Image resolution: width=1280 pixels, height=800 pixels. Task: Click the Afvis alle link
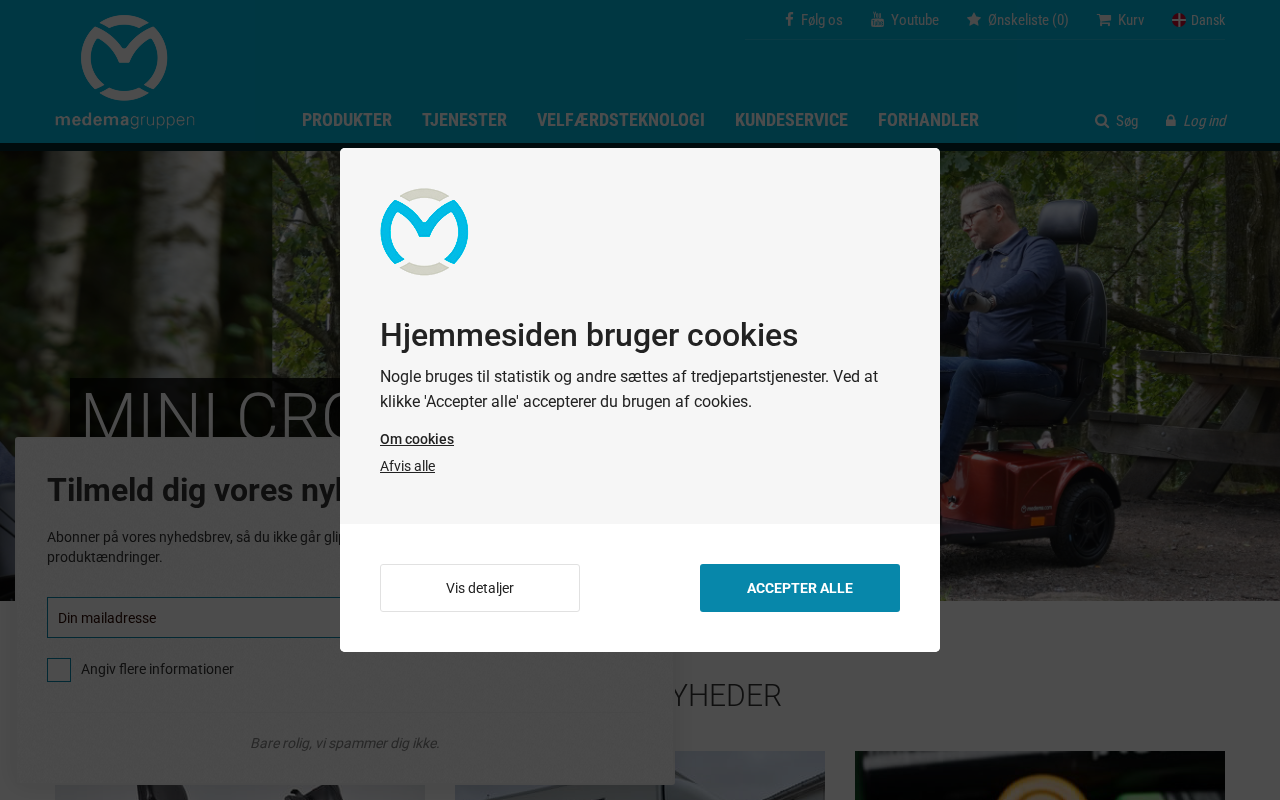(407, 466)
